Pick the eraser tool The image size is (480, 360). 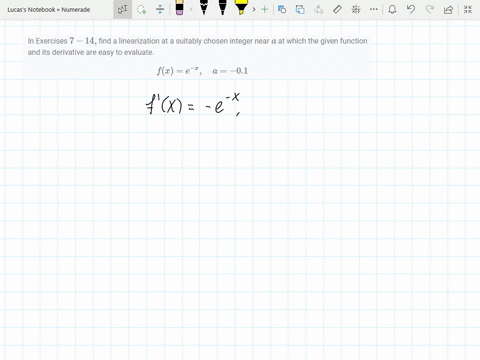tap(179, 8)
